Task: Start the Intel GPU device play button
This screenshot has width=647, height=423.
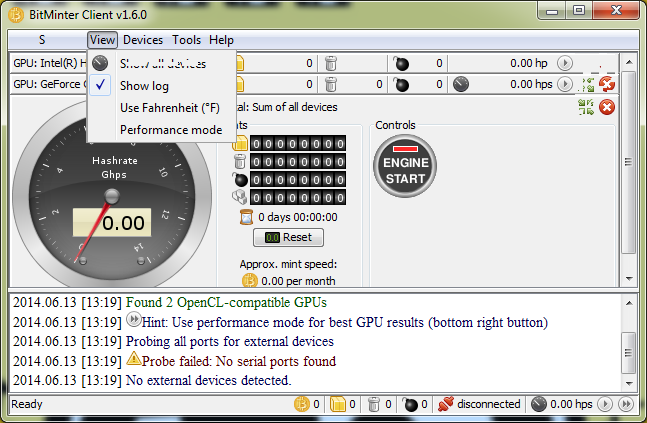Action: (x=565, y=63)
